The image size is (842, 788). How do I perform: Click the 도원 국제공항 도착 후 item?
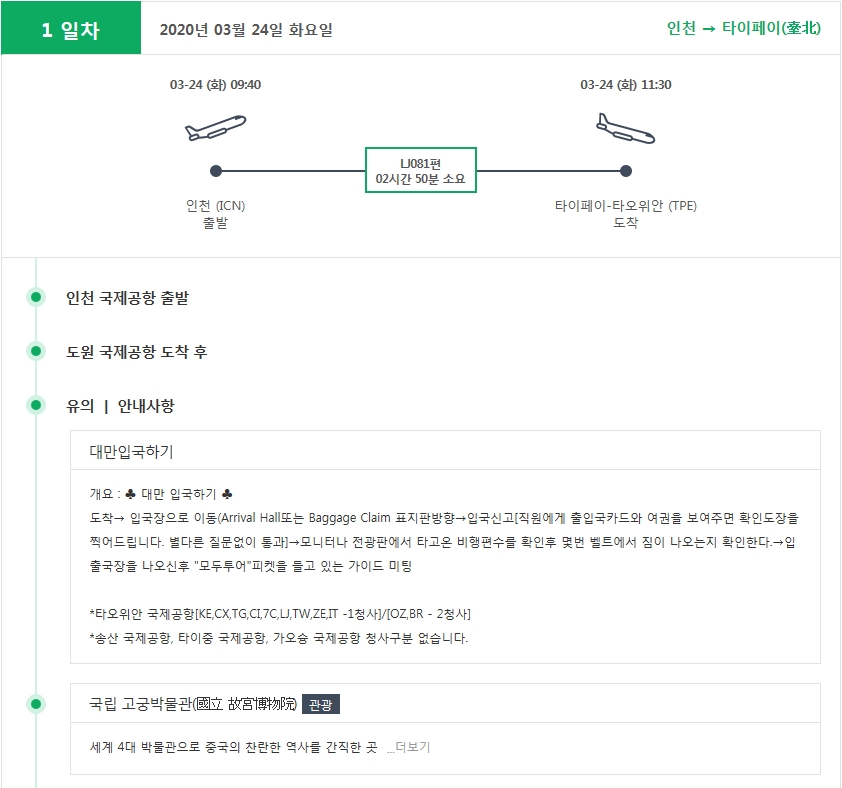tap(136, 352)
